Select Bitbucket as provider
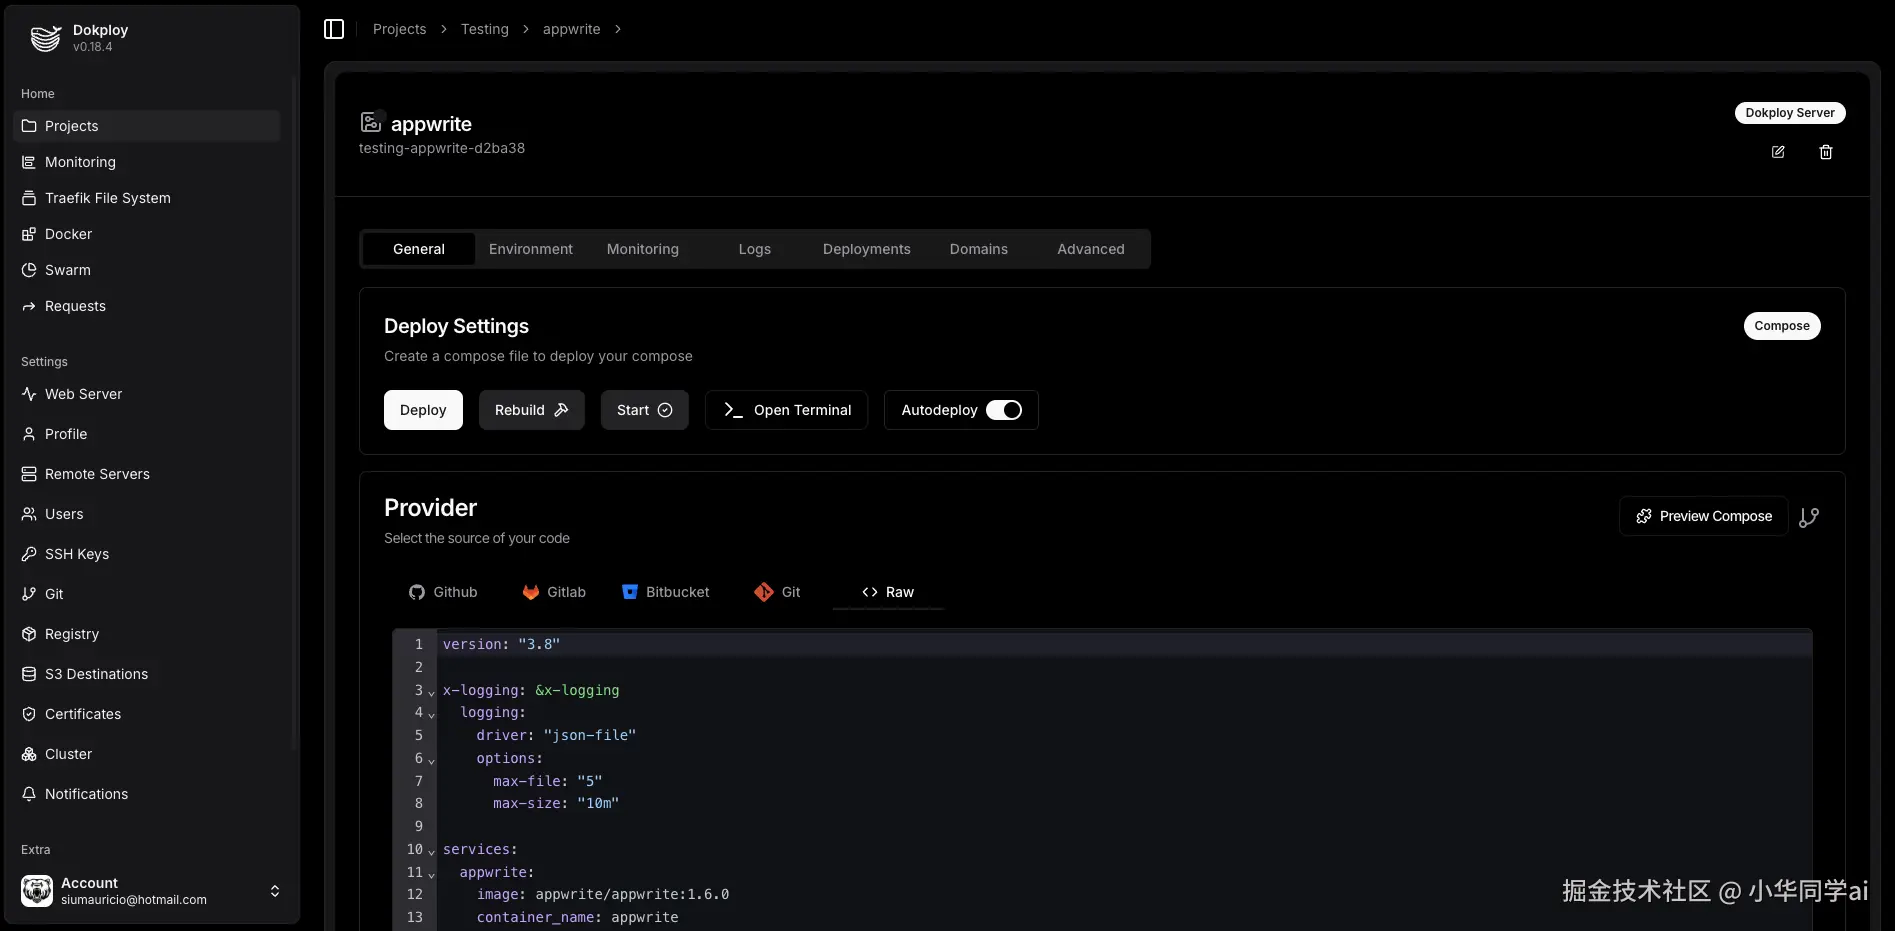 click(665, 592)
